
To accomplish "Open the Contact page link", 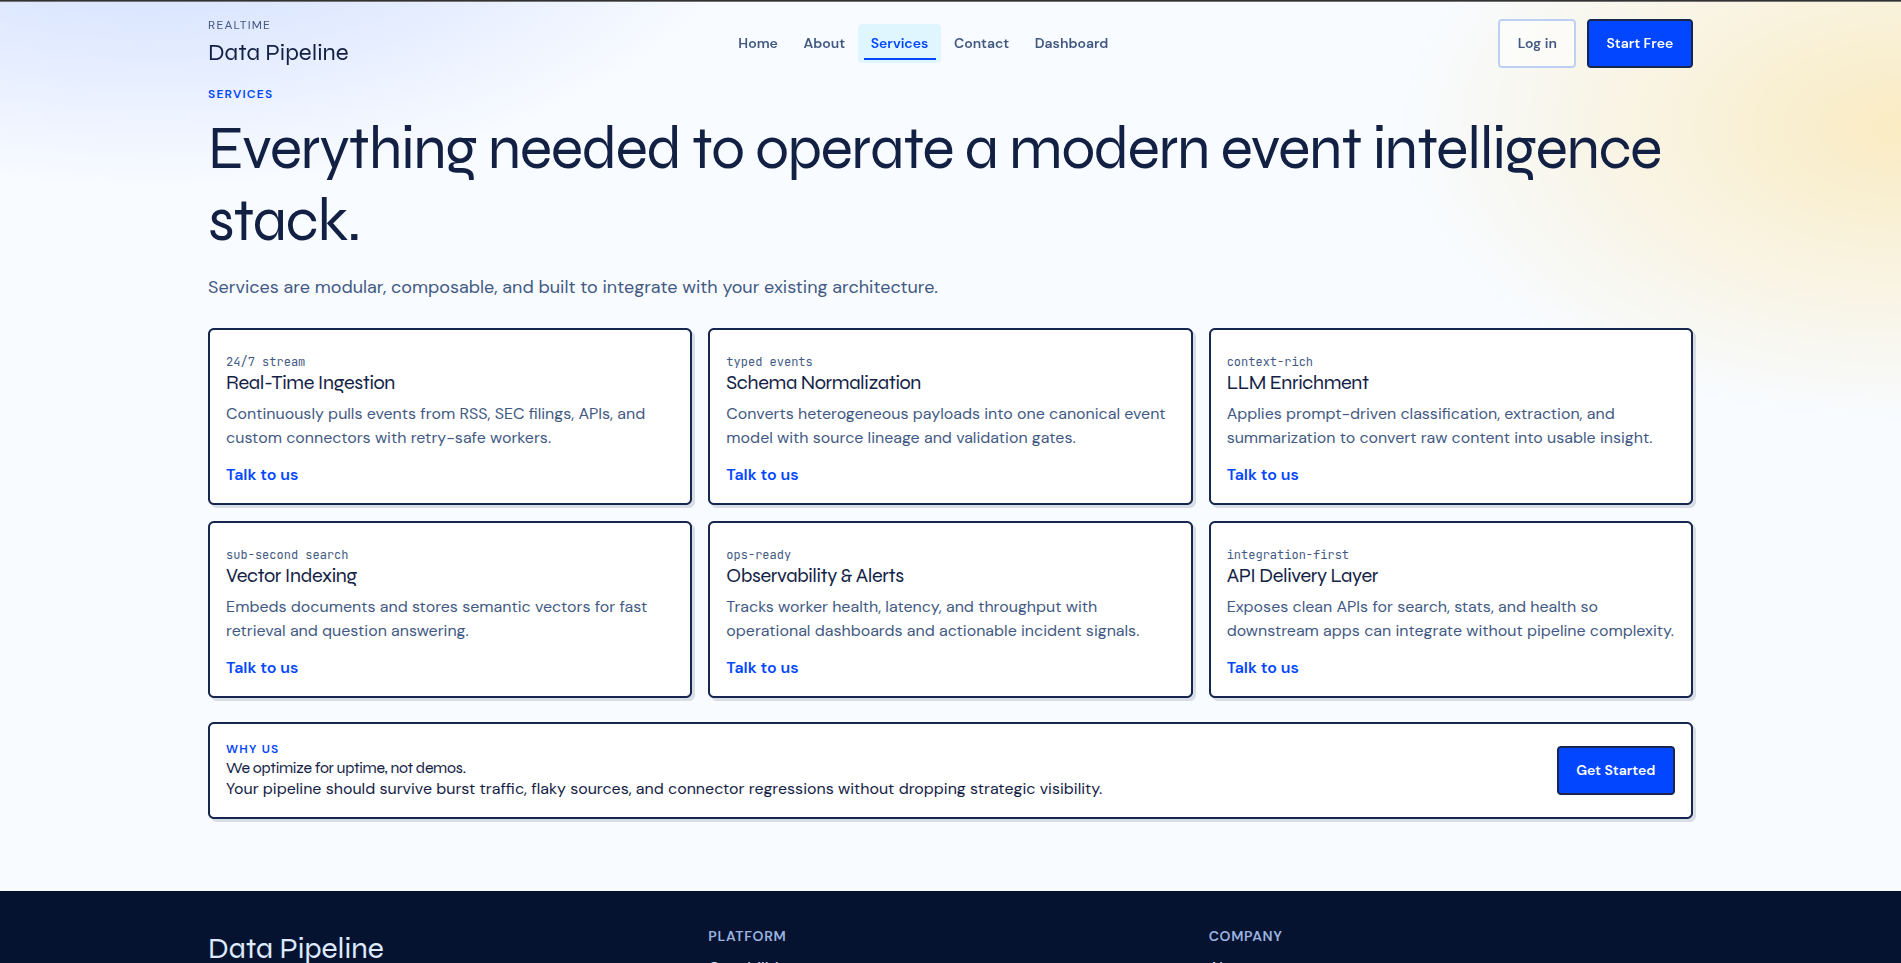I will tap(981, 43).
